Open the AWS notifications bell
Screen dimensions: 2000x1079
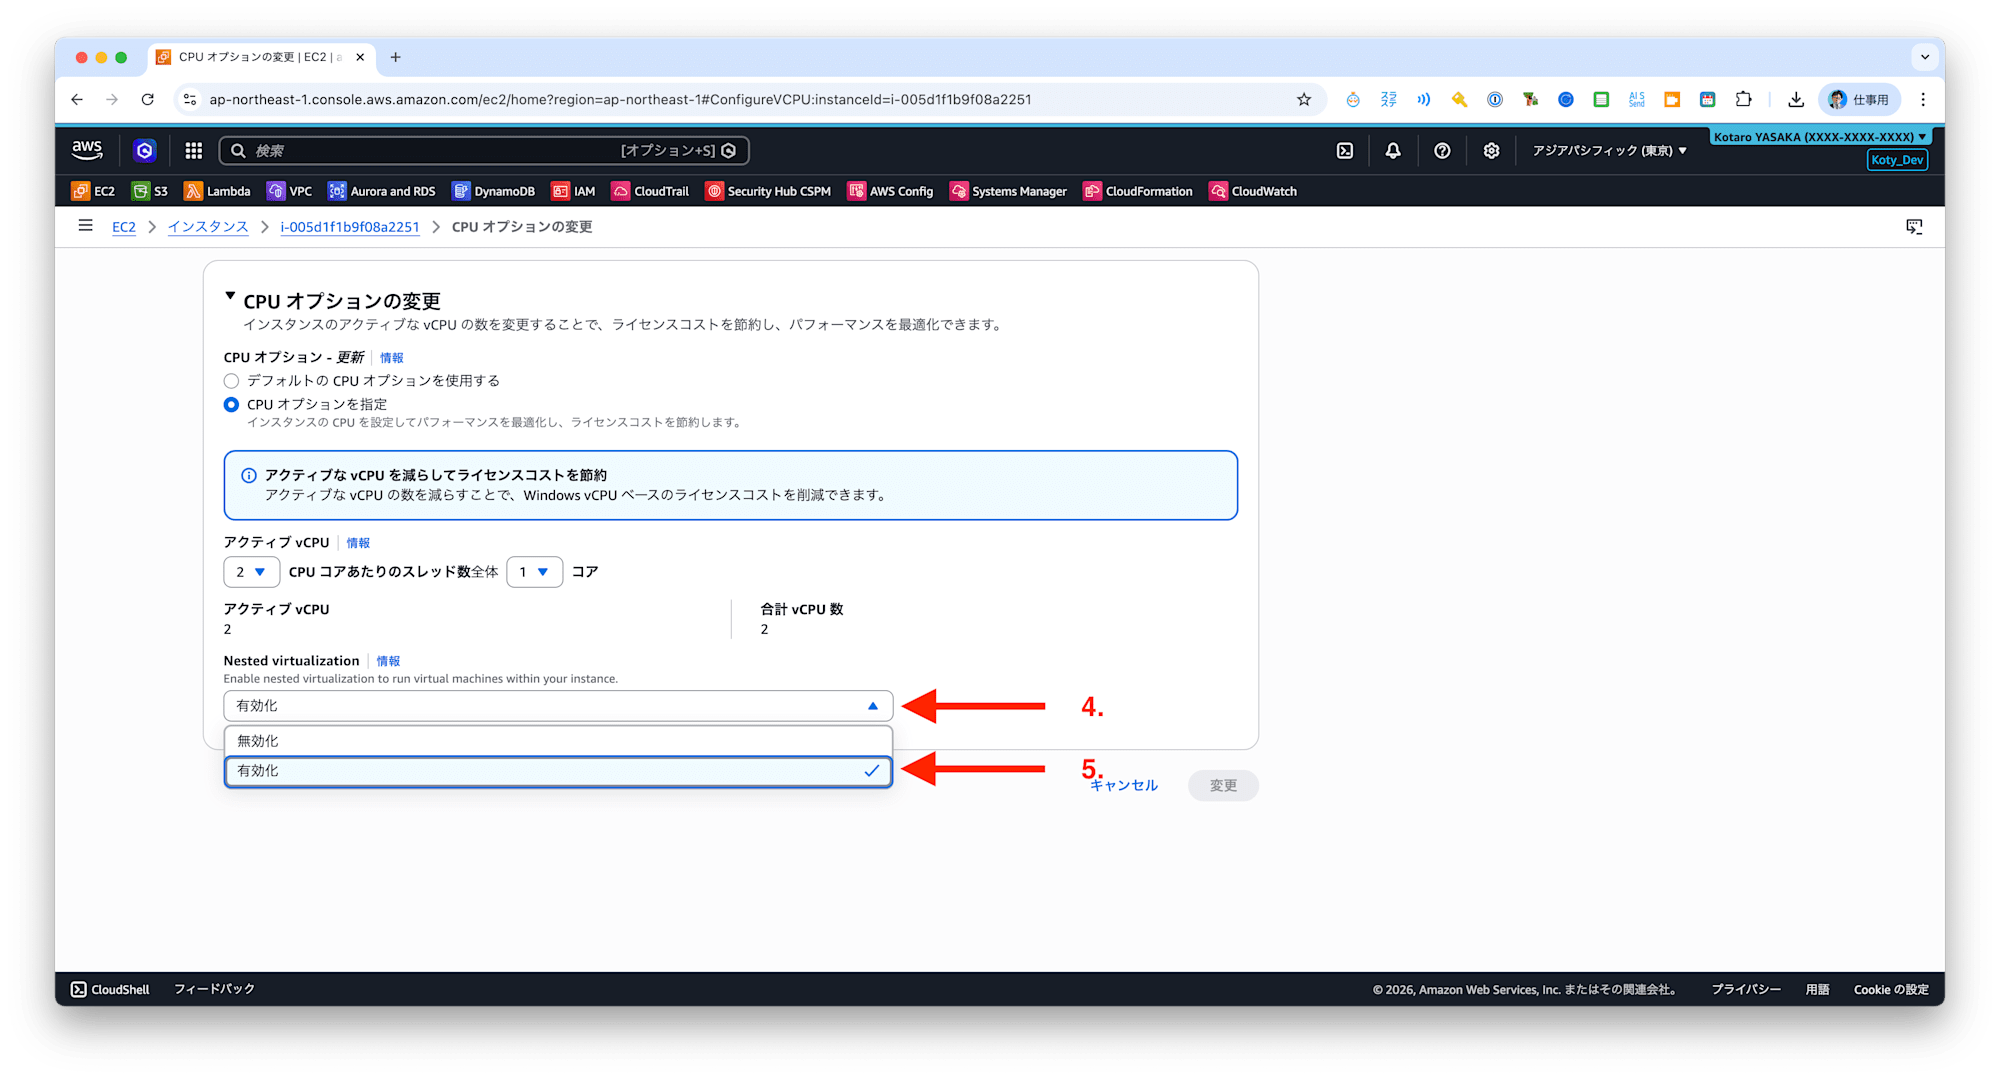(1392, 150)
